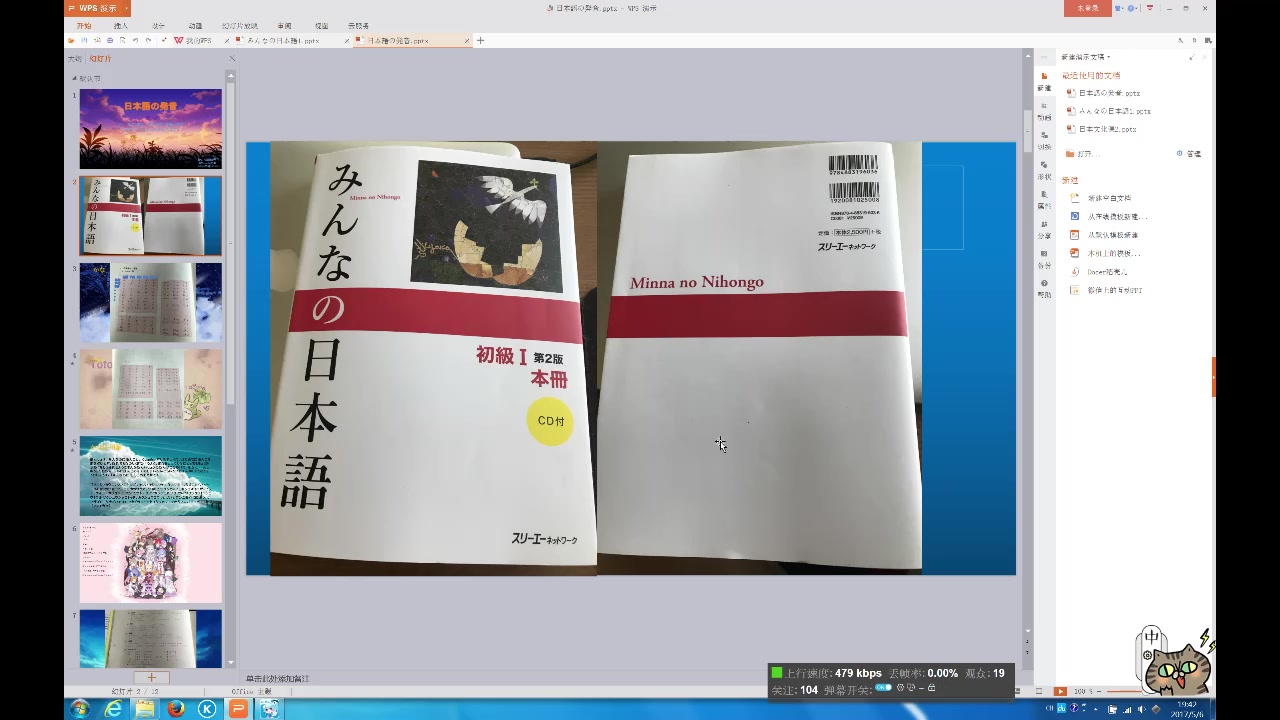This screenshot has height=720, width=1280.
Task: Select slide 1 sunset title thumbnail
Action: (151, 129)
